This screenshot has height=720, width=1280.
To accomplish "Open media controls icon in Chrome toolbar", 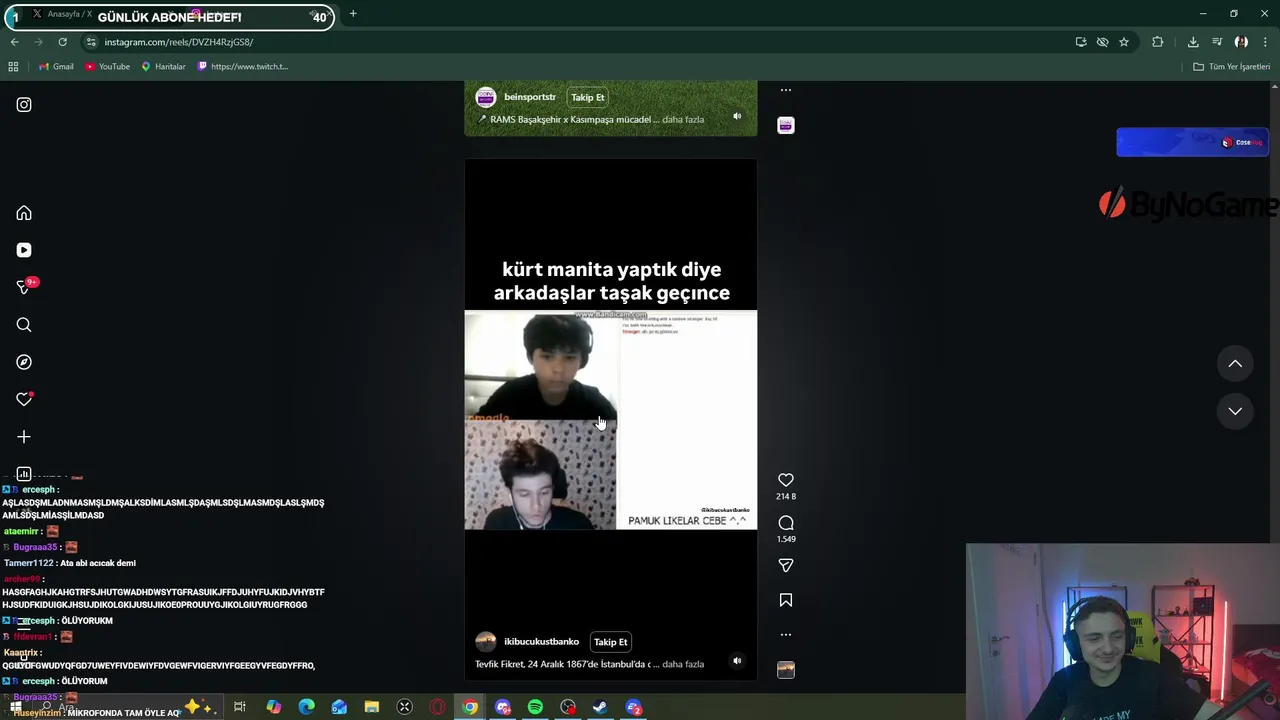I will click(1217, 42).
